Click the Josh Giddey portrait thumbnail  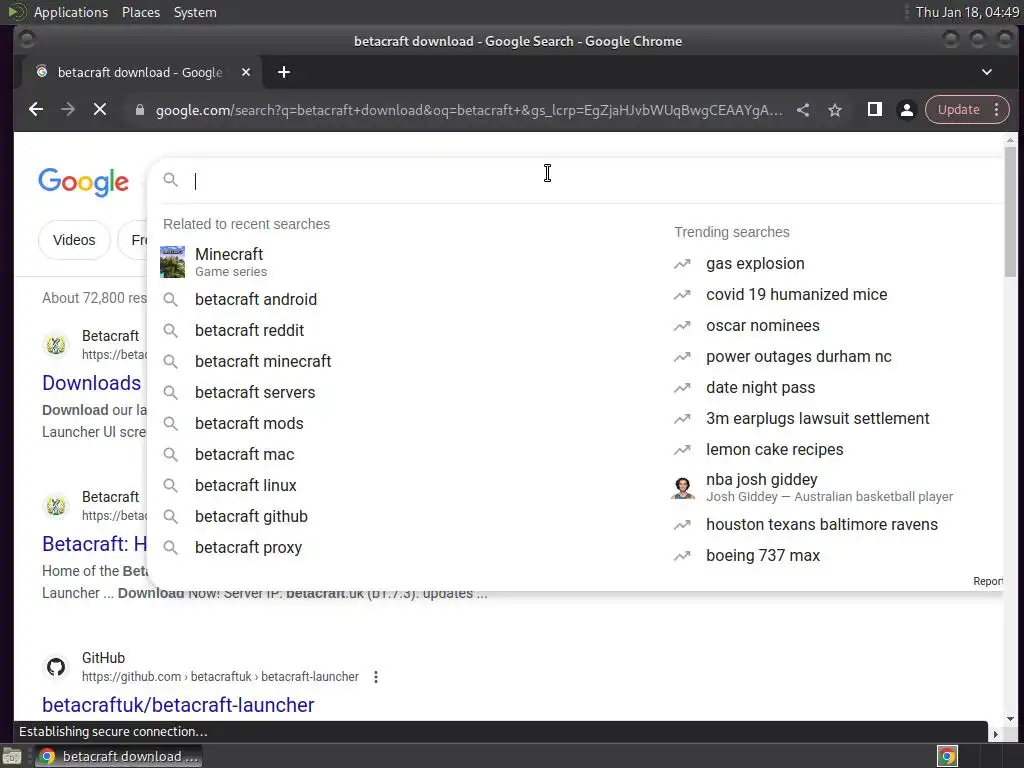coord(683,487)
